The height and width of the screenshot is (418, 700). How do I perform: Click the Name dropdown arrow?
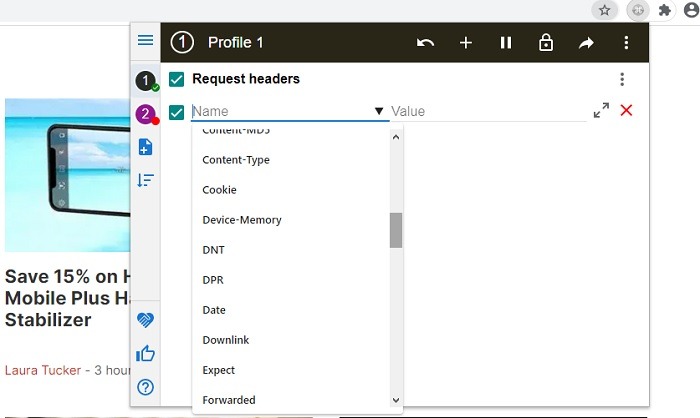coord(379,111)
